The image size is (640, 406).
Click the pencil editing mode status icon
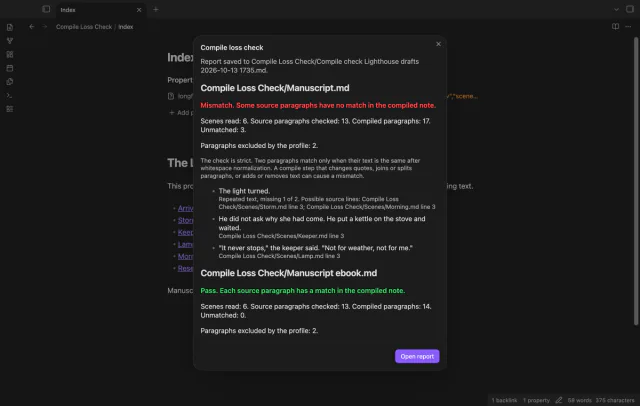(559, 400)
